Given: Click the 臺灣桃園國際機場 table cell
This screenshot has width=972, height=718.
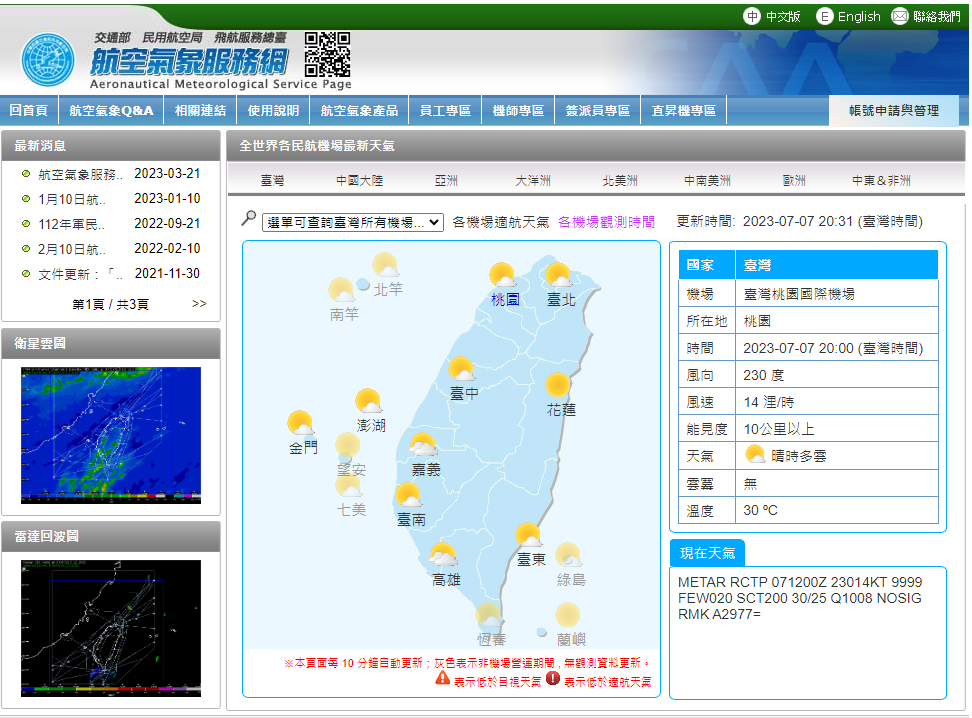Looking at the screenshot, I should 836,294.
